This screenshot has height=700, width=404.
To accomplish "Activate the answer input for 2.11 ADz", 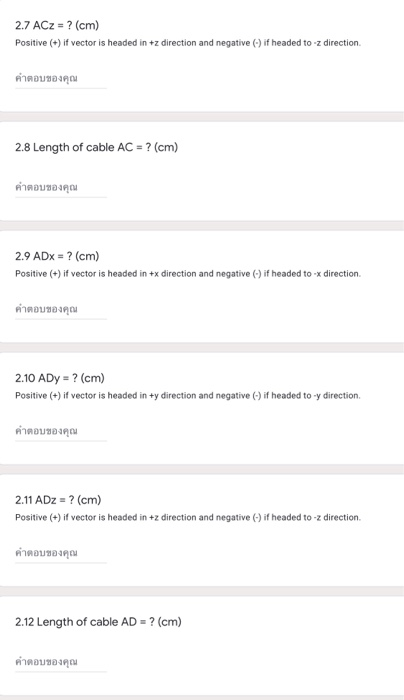I will [61, 554].
